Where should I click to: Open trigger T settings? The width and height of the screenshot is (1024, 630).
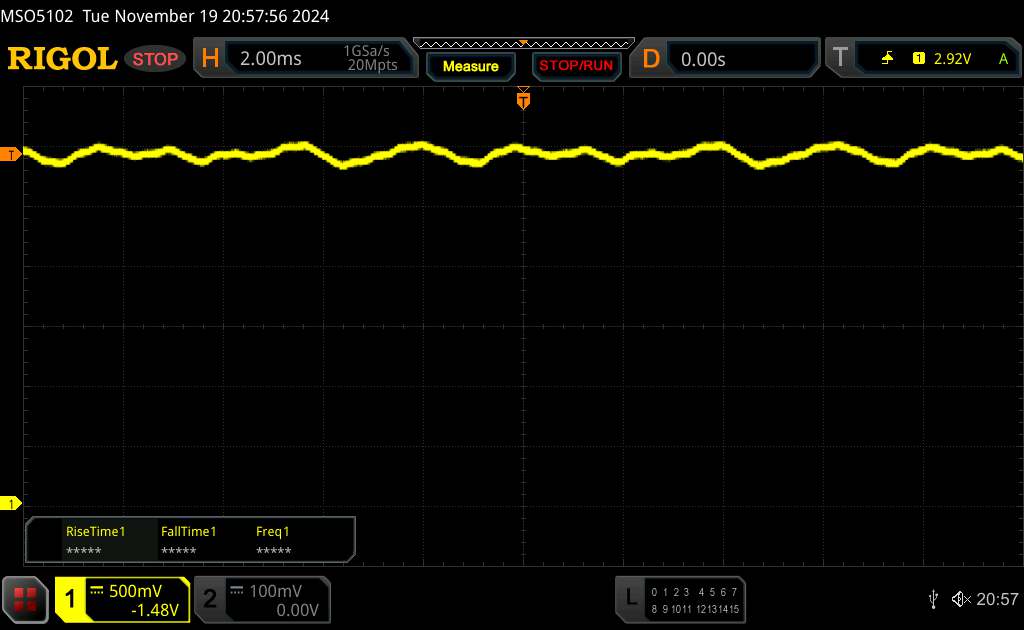(840, 59)
